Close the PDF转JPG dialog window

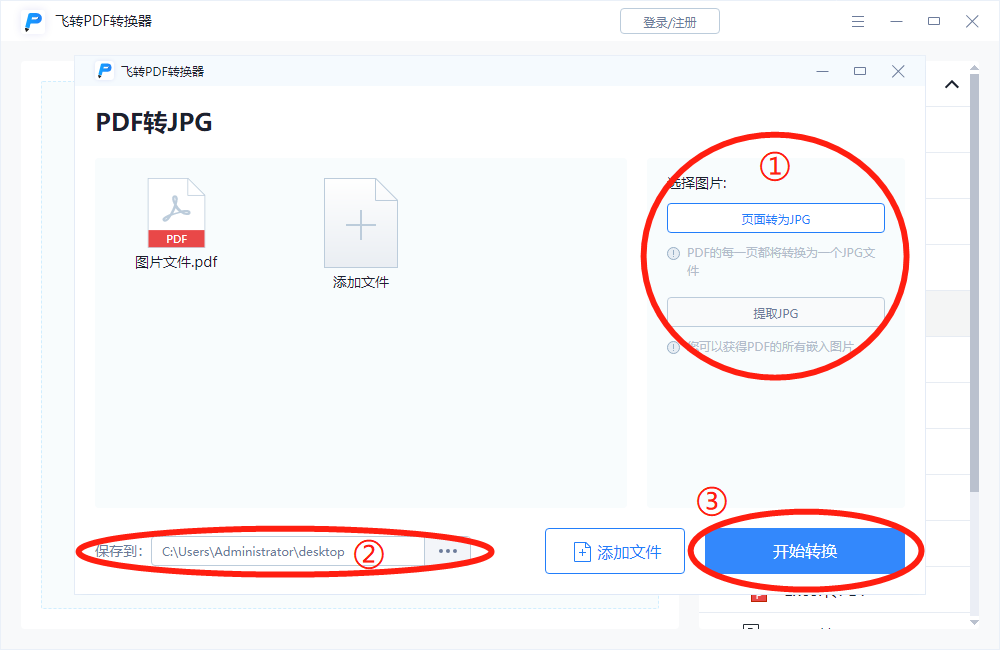pos(898,71)
